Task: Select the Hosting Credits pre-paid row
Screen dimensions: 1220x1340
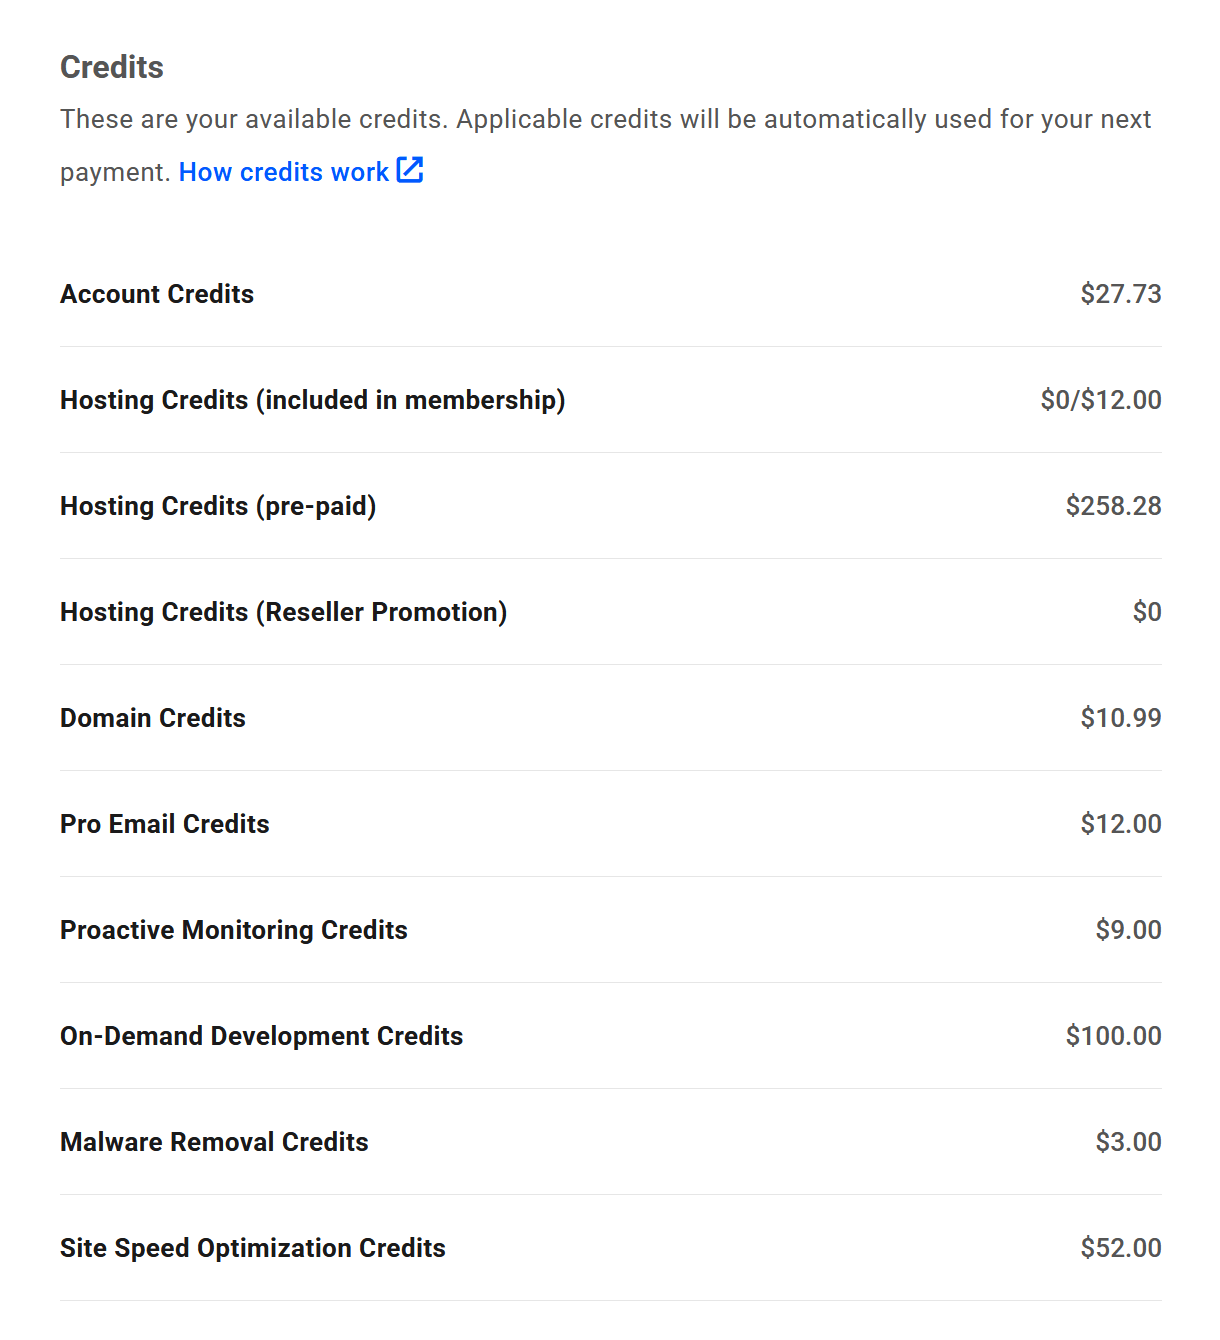Action: point(218,505)
